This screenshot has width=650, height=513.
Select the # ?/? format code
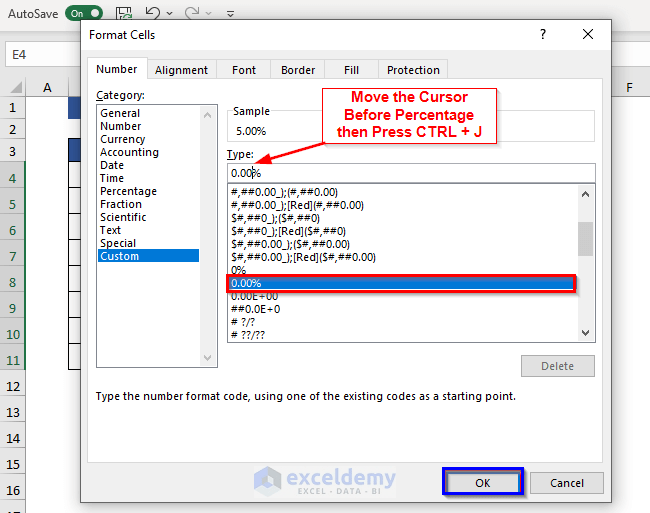click(403, 322)
